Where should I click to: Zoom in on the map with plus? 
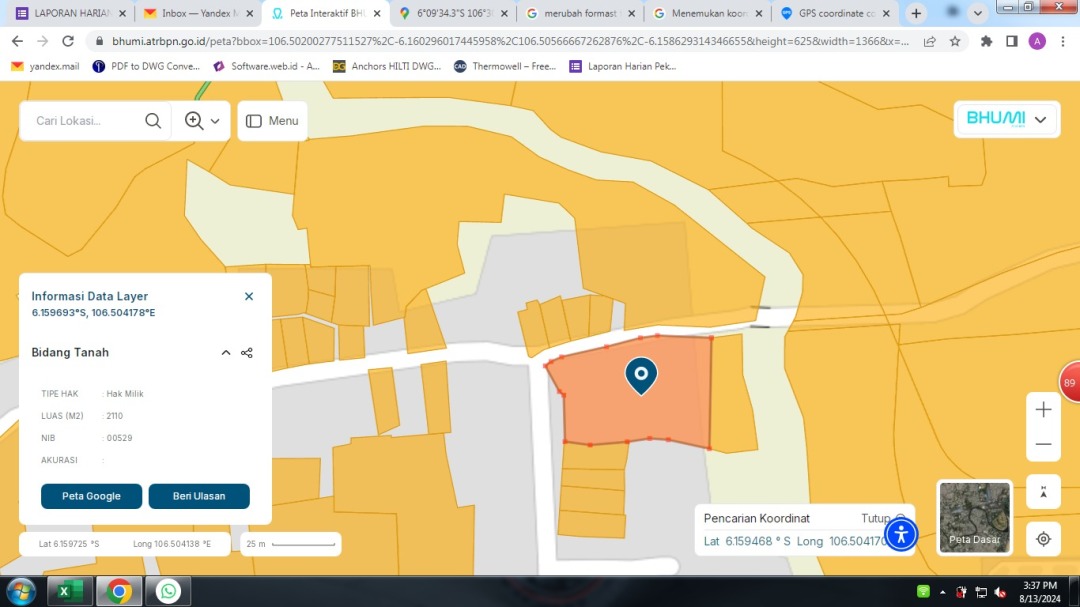[x=1043, y=410]
